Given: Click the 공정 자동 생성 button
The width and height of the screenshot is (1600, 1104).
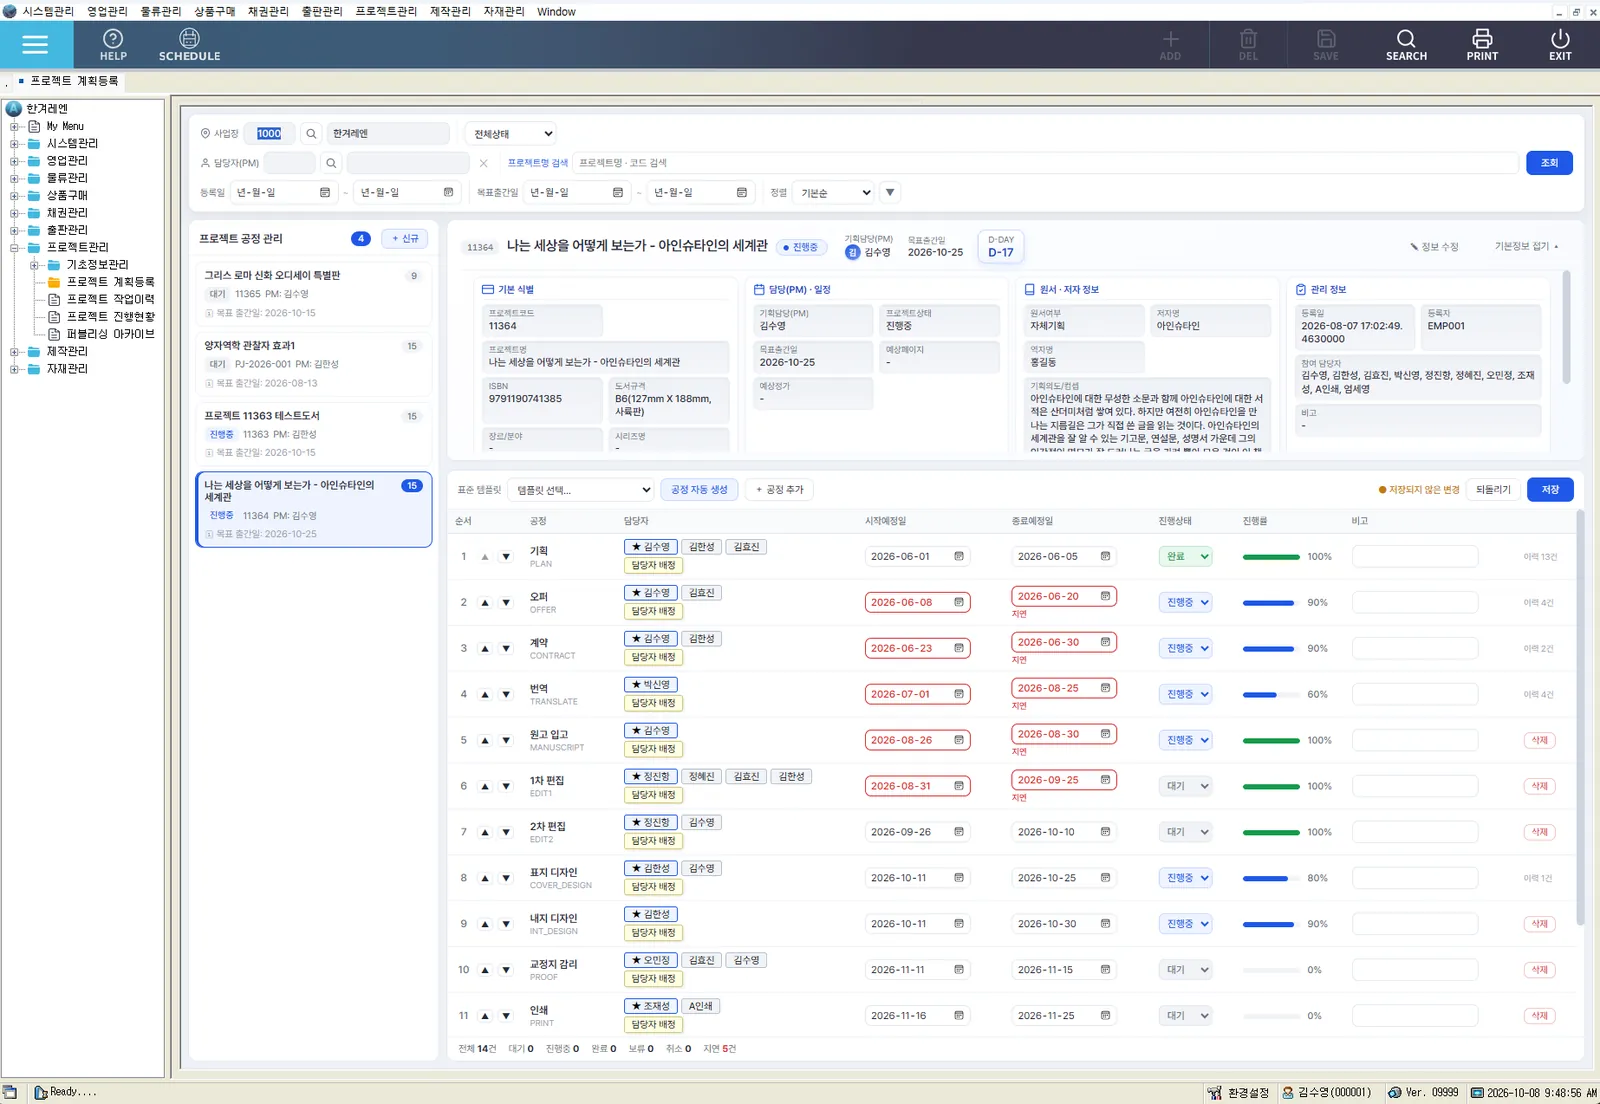Looking at the screenshot, I should click(699, 490).
